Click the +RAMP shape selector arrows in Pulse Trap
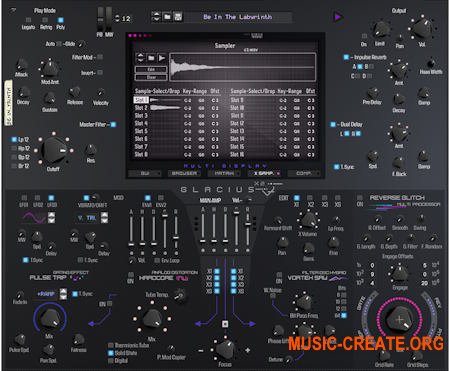The width and height of the screenshot is (450, 371). point(63,294)
